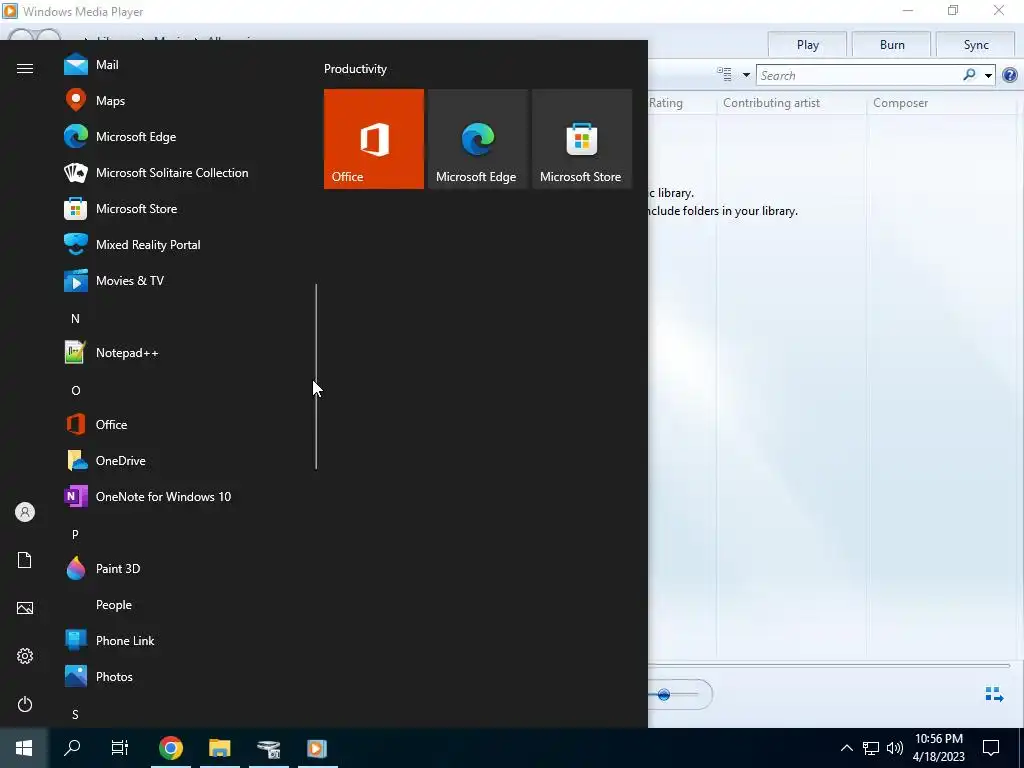Screen dimensions: 1024x768
Task: Open Google Chrome from the taskbar
Action: (x=170, y=748)
